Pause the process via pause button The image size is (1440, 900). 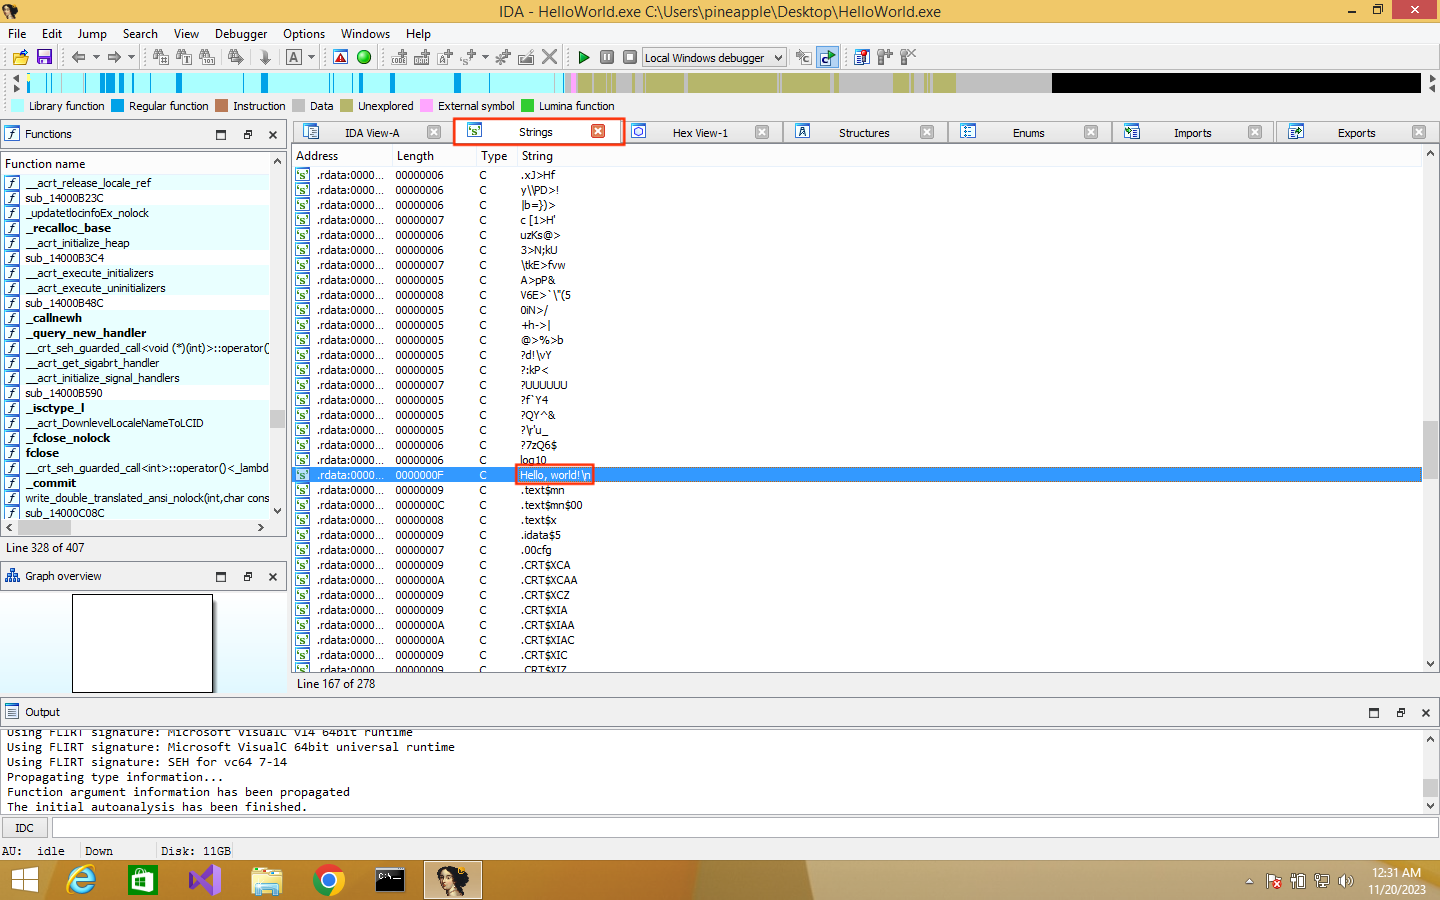[x=607, y=57]
